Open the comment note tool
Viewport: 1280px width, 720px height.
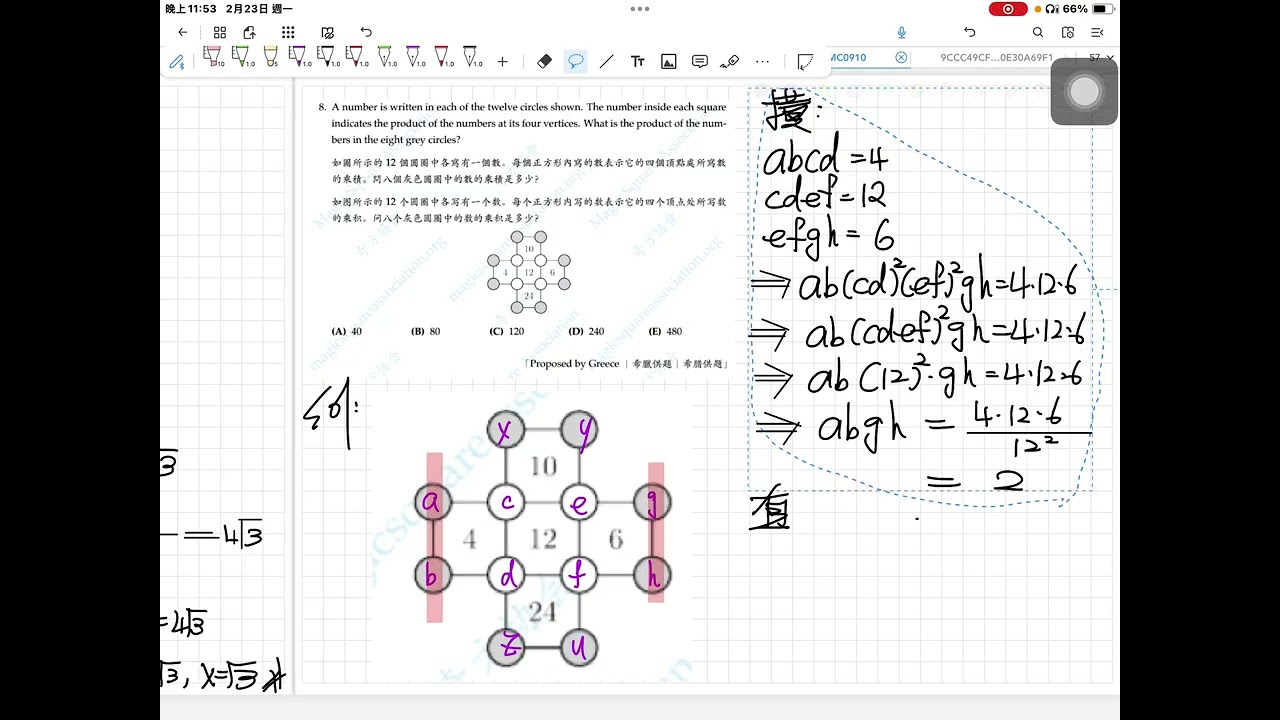pos(700,62)
